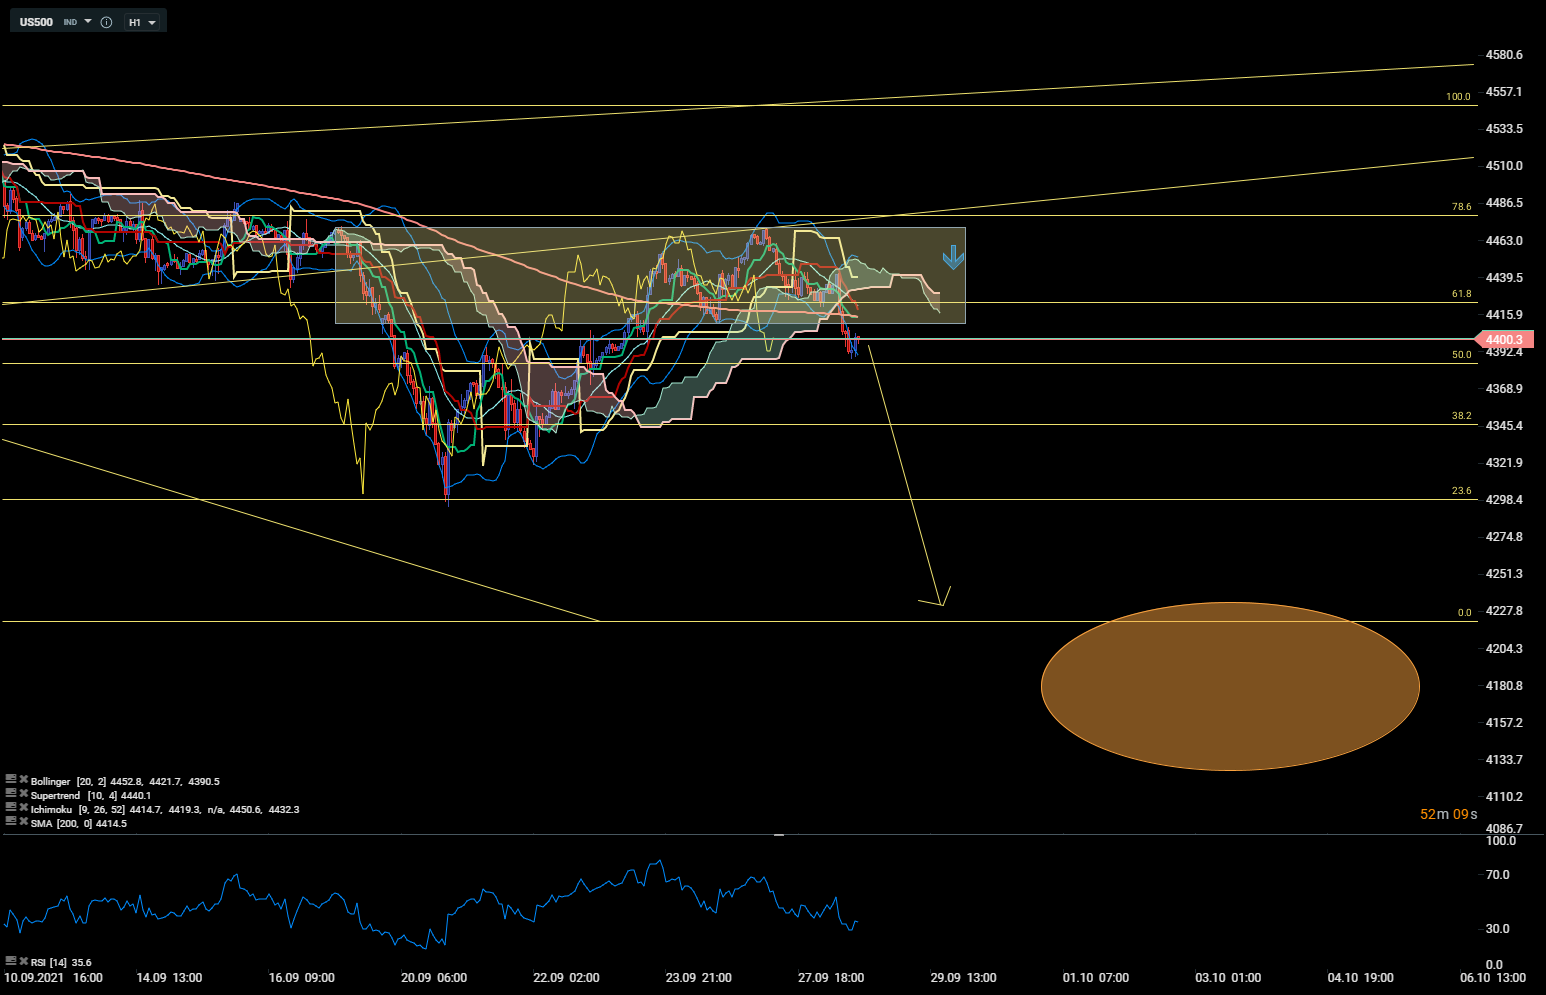Click the RSI 30.0 scale label

tap(1497, 929)
